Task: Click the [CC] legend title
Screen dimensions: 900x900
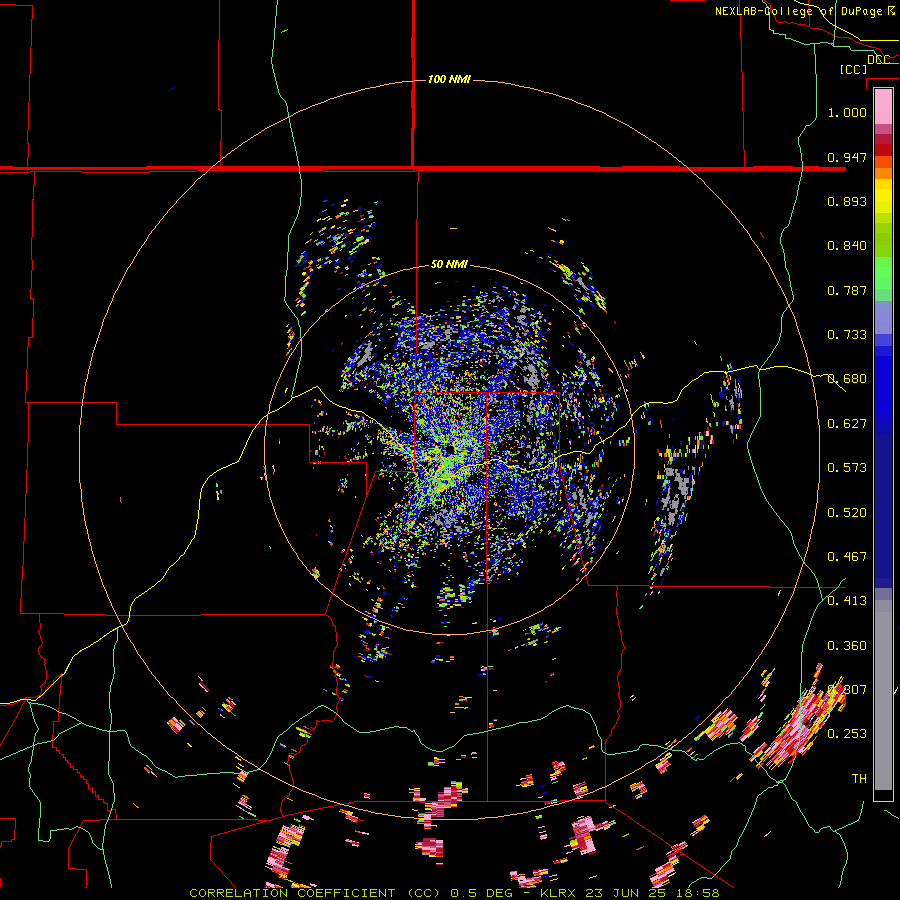Action: coord(853,69)
